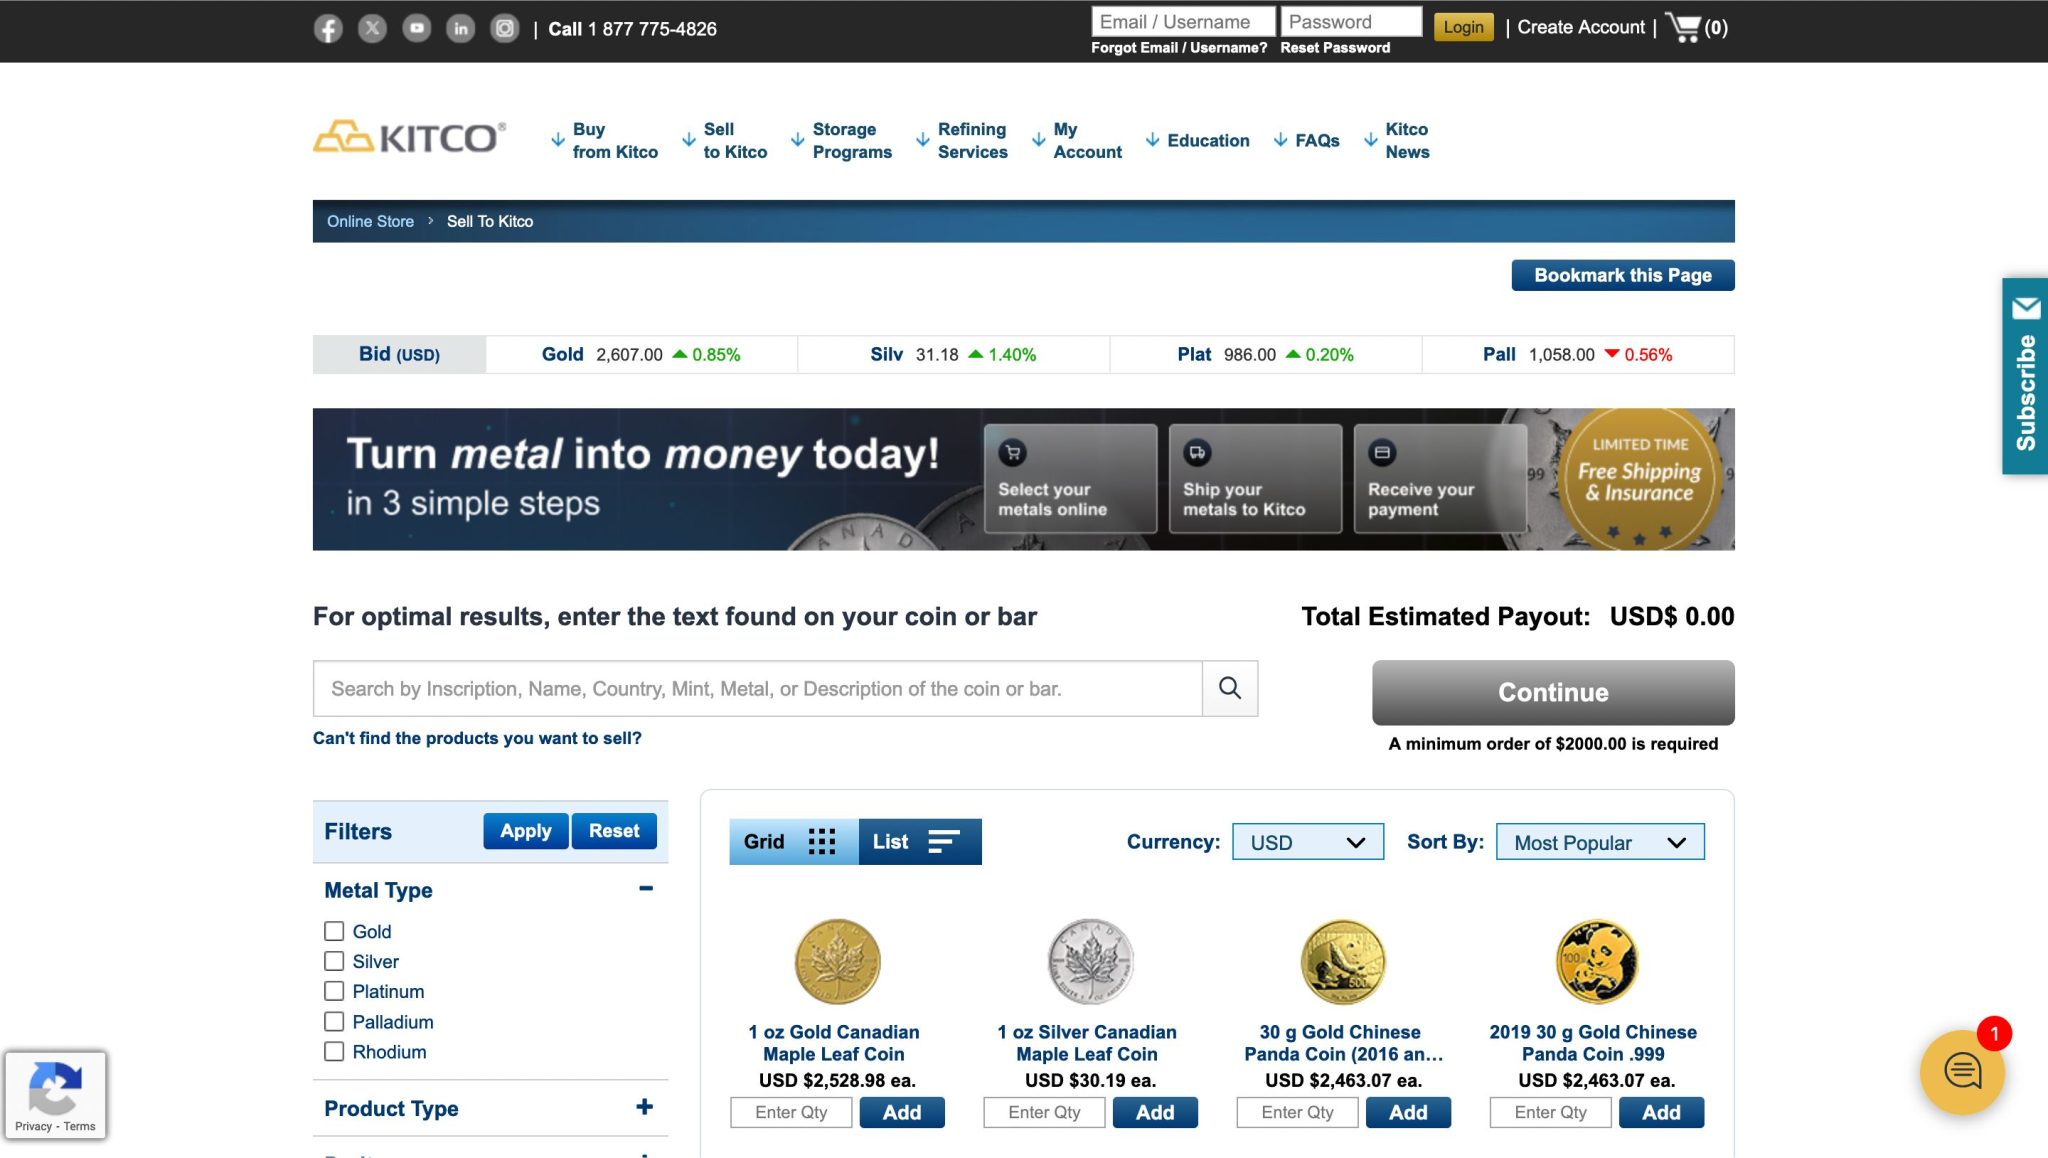This screenshot has height=1158, width=2048.
Task: Click the search magnifier icon
Action: (x=1229, y=688)
